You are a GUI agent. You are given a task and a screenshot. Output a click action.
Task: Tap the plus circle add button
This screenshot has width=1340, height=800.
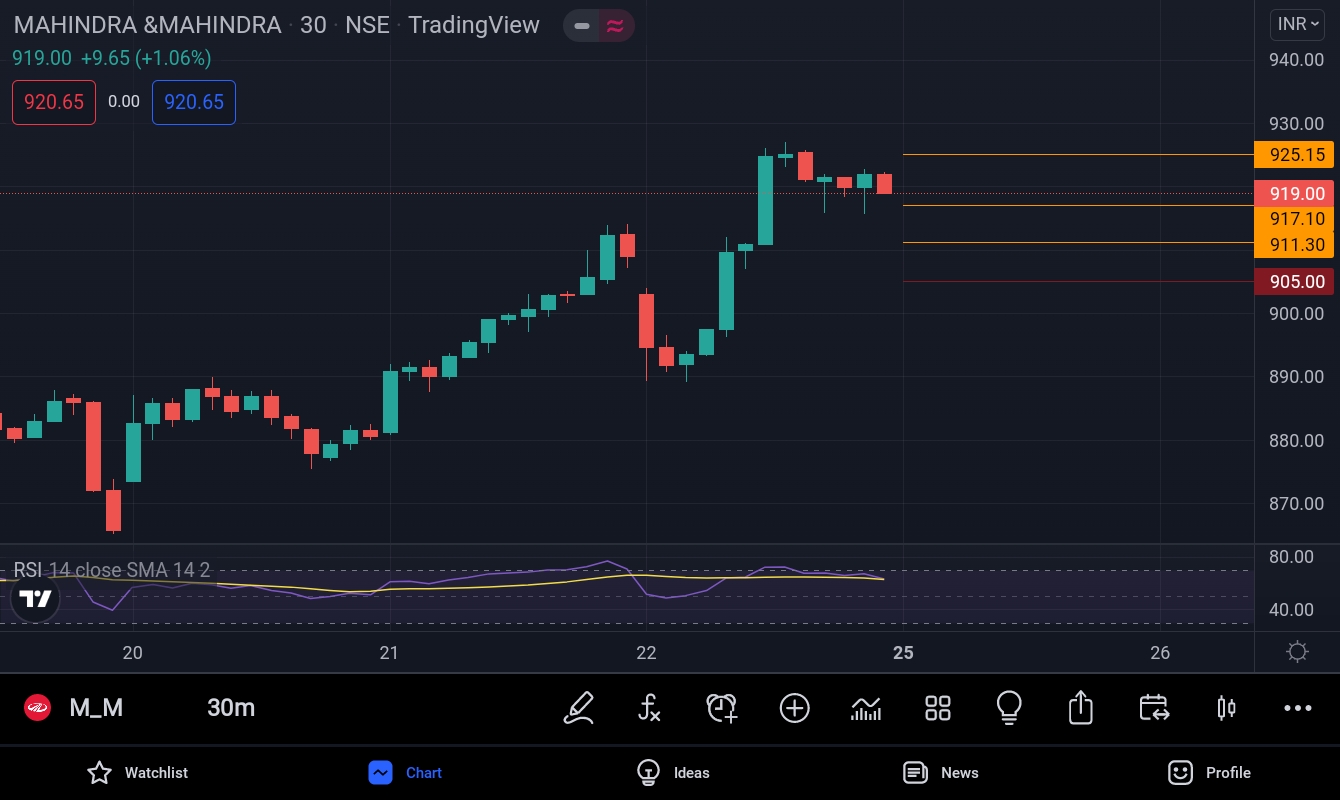tap(794, 708)
